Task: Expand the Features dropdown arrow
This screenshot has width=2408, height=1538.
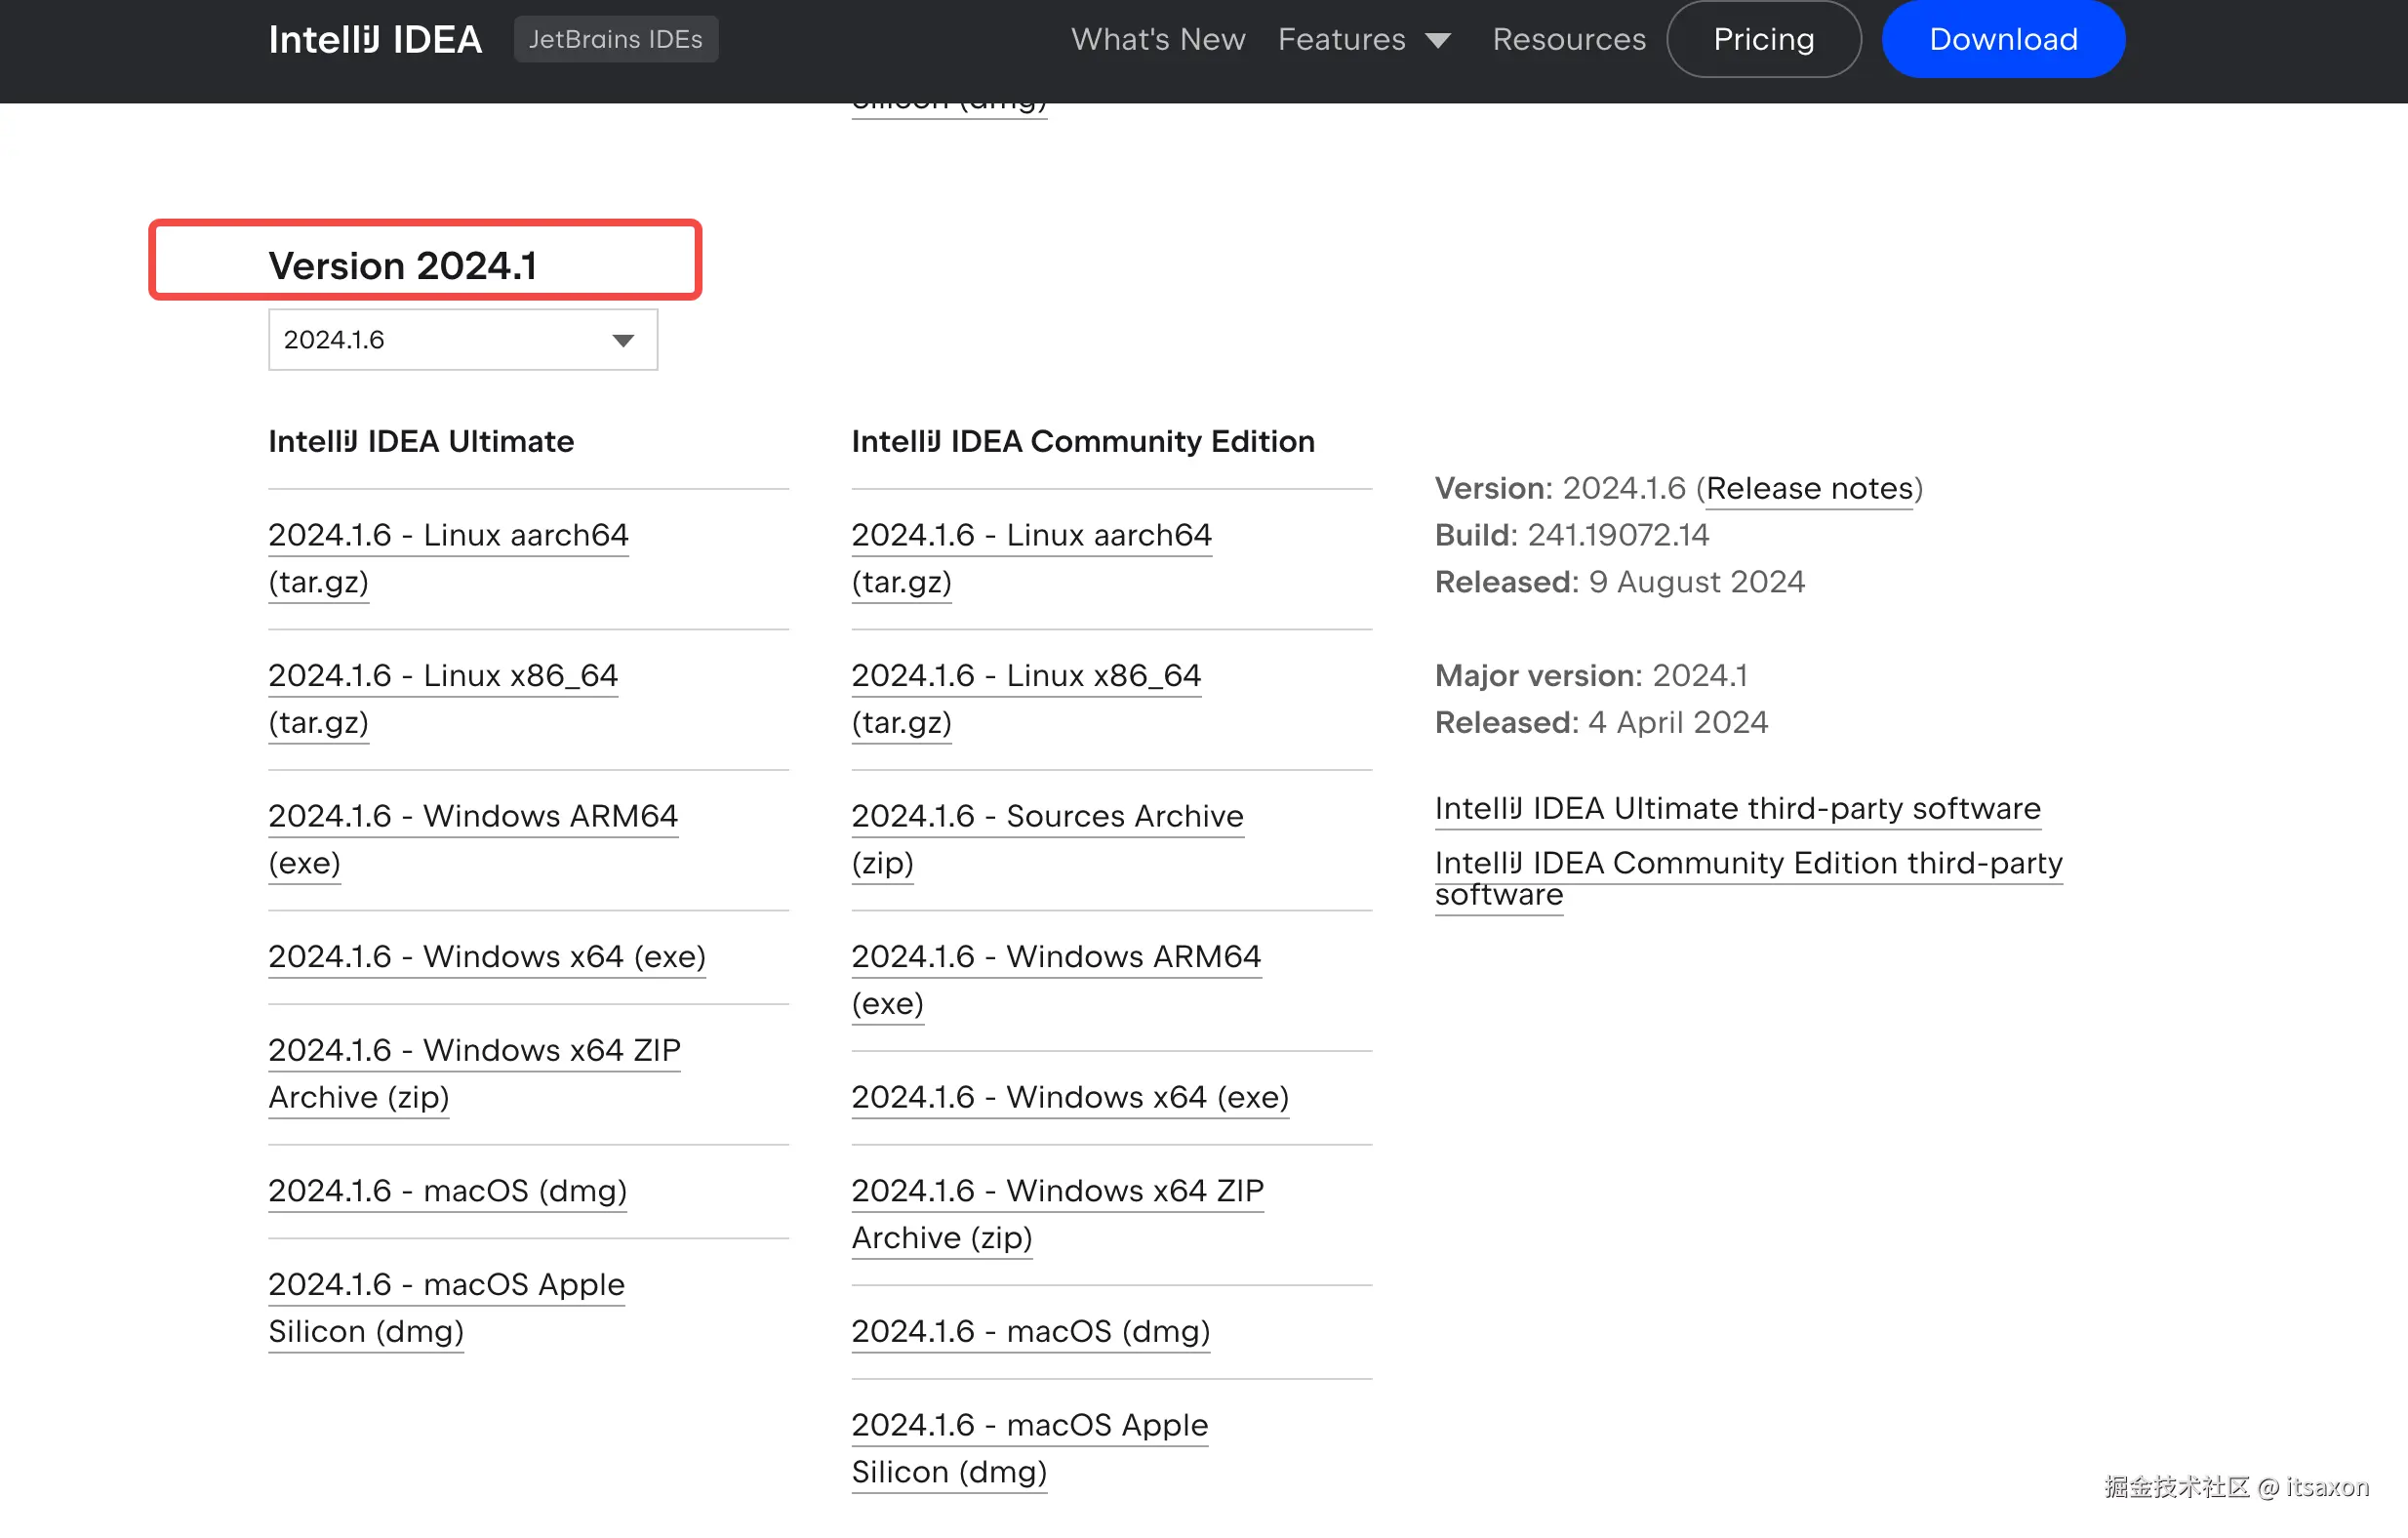Action: click(1438, 41)
